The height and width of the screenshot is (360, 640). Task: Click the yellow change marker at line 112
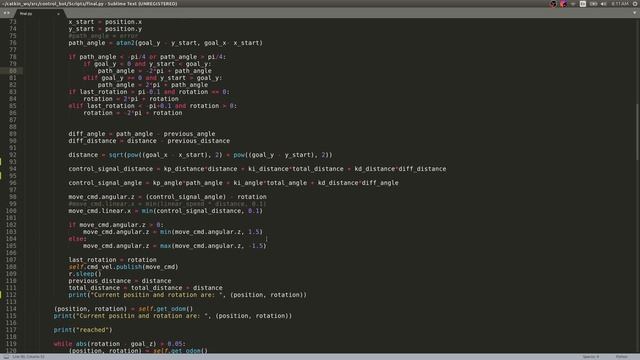(1, 295)
